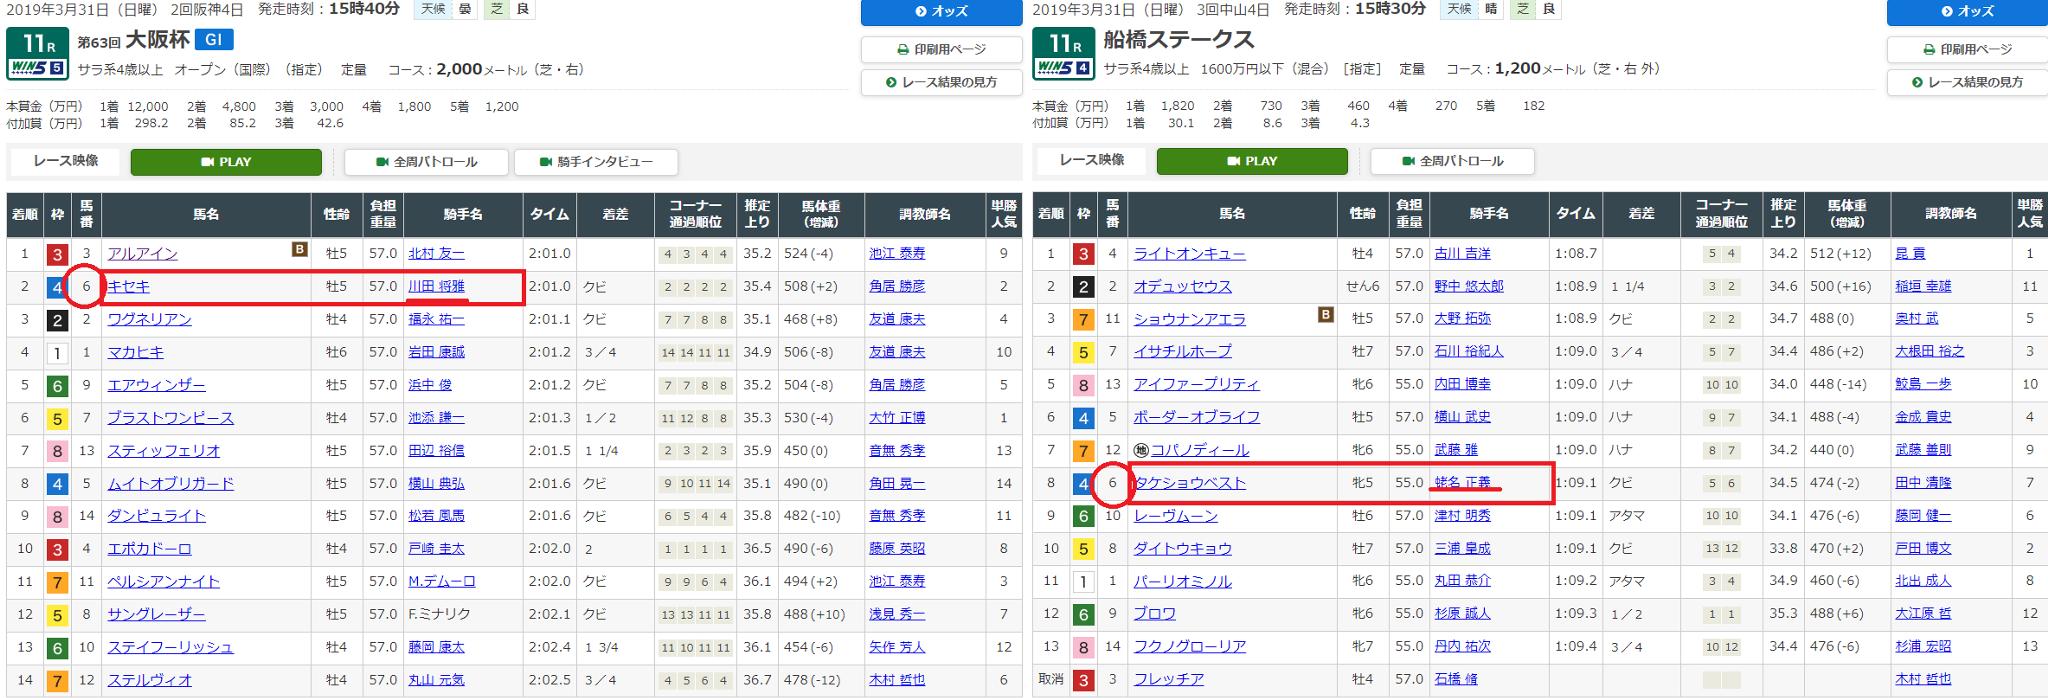Image resolution: width=2048 pixels, height=698 pixels.
Task: Open horse link タケショウベスト
Action: pos(1190,483)
